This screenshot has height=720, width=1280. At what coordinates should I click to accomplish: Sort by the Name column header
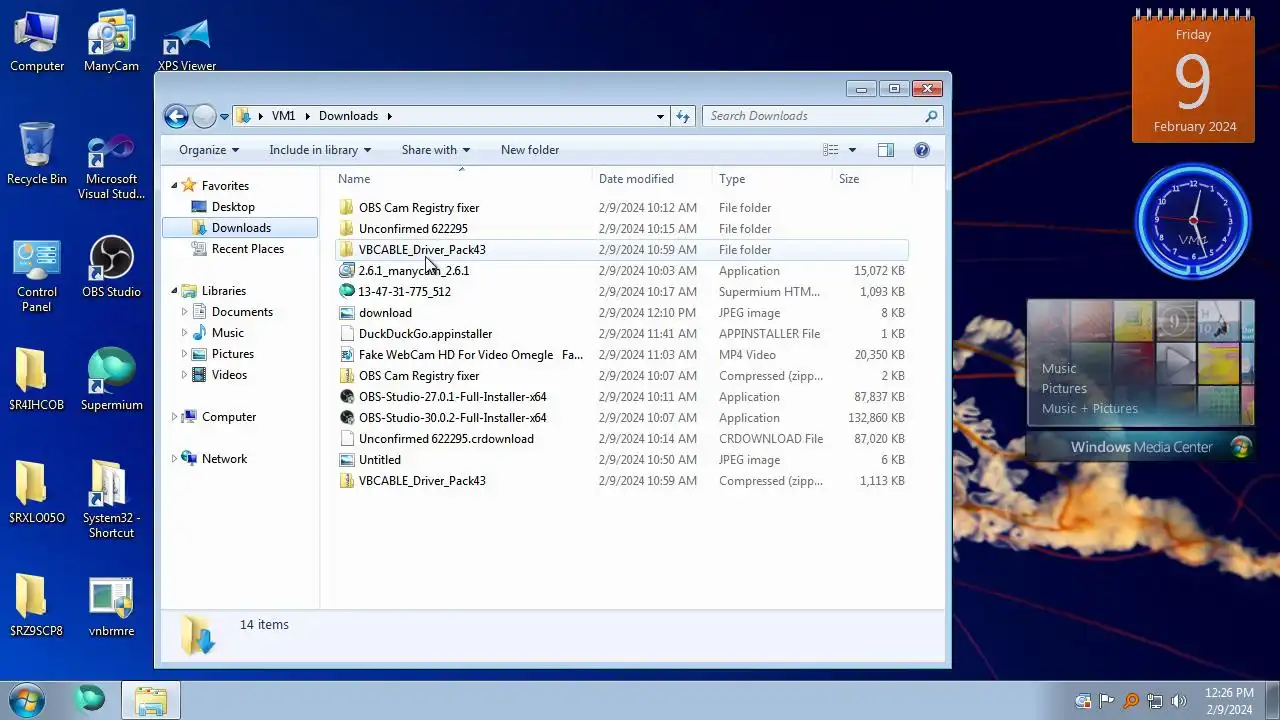pyautogui.click(x=461, y=179)
